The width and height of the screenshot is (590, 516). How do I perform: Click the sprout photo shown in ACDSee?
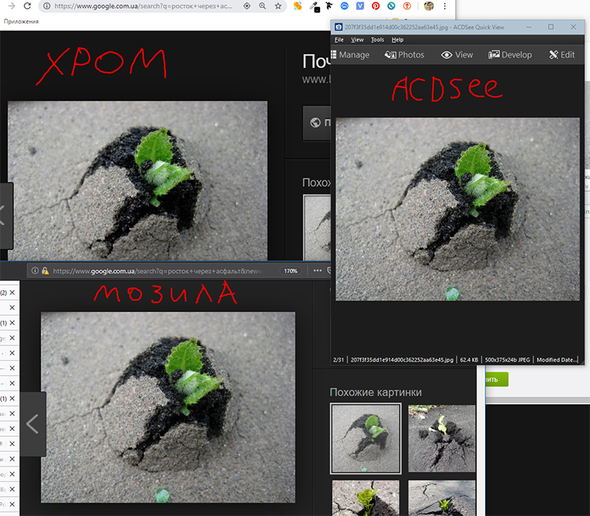coord(458,209)
